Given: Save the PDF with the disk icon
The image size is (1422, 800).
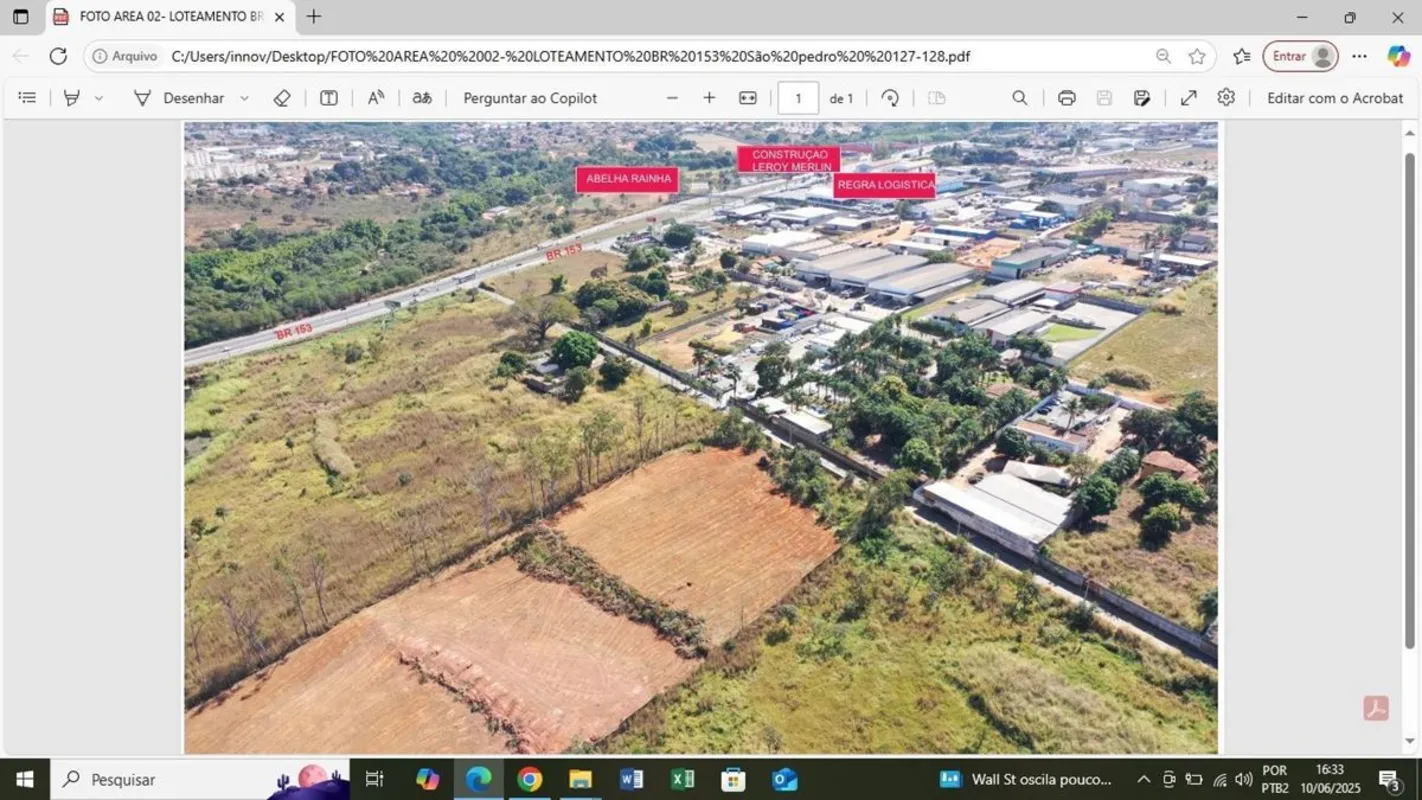Looking at the screenshot, I should pos(1104,98).
